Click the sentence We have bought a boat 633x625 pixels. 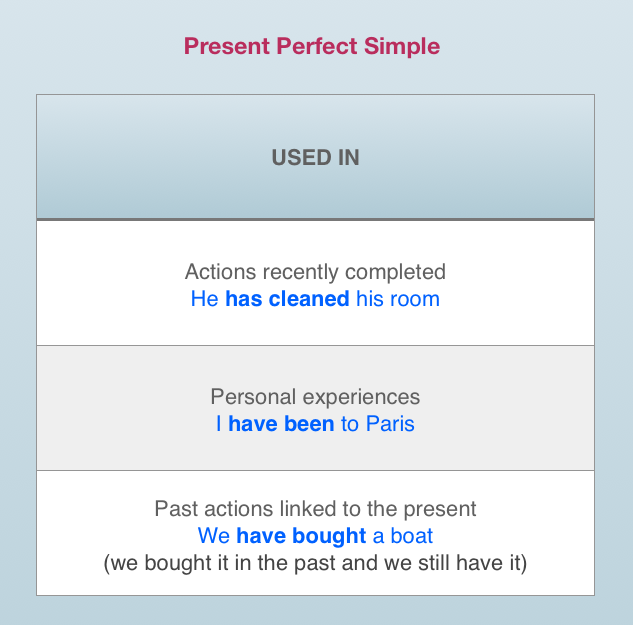[315, 536]
